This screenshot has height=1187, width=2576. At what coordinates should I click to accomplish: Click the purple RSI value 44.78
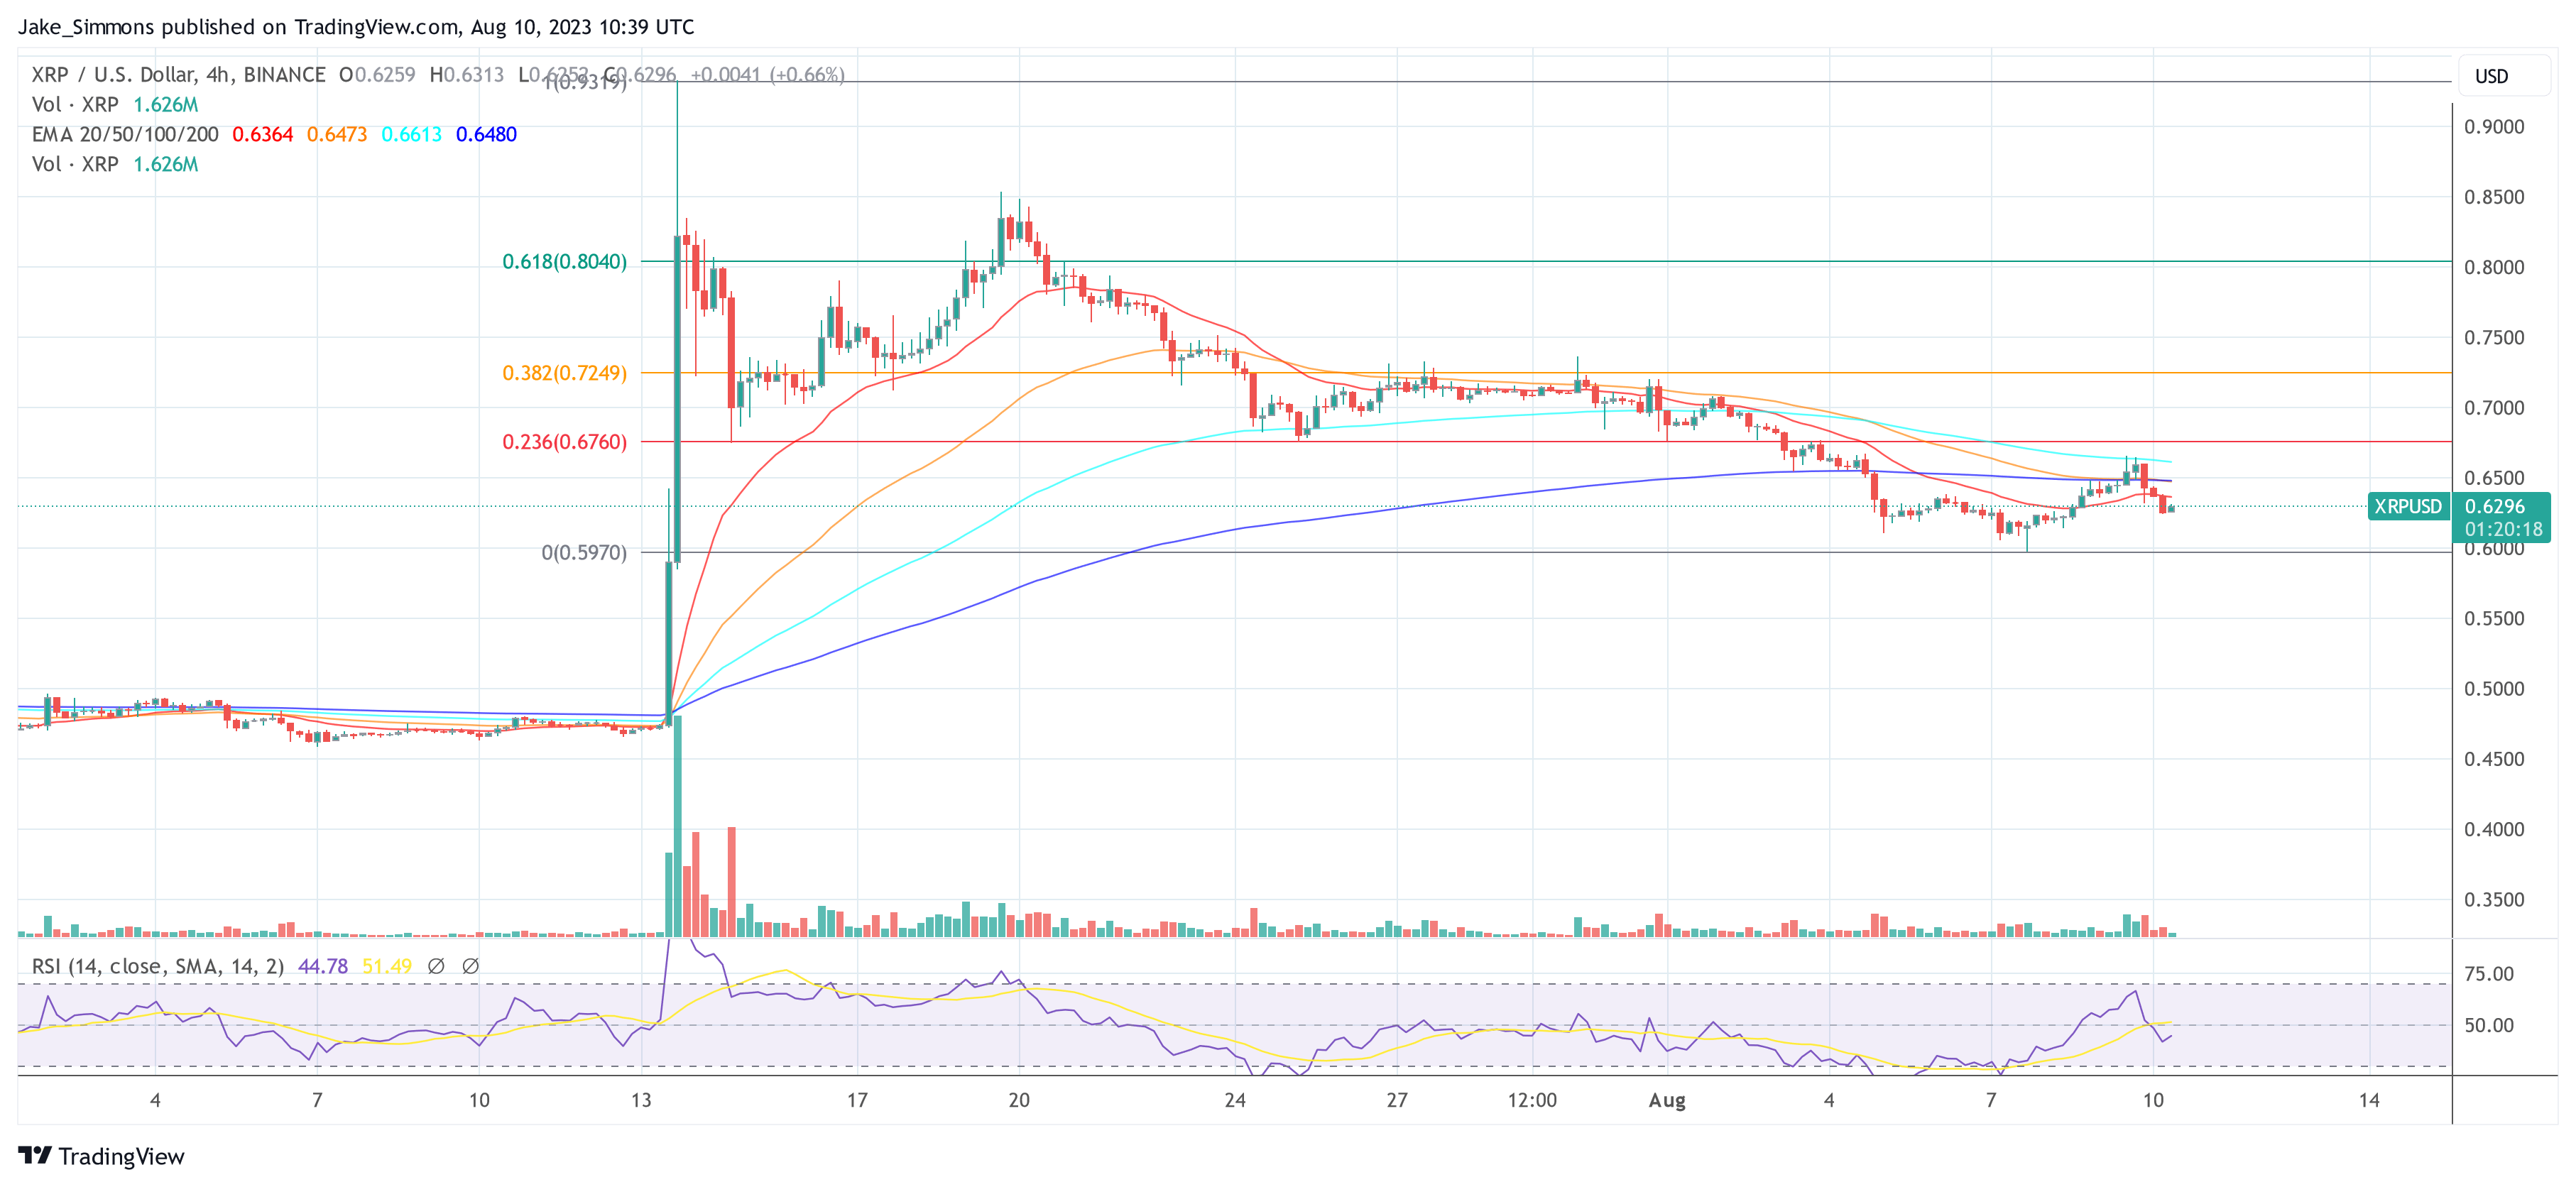click(x=323, y=966)
